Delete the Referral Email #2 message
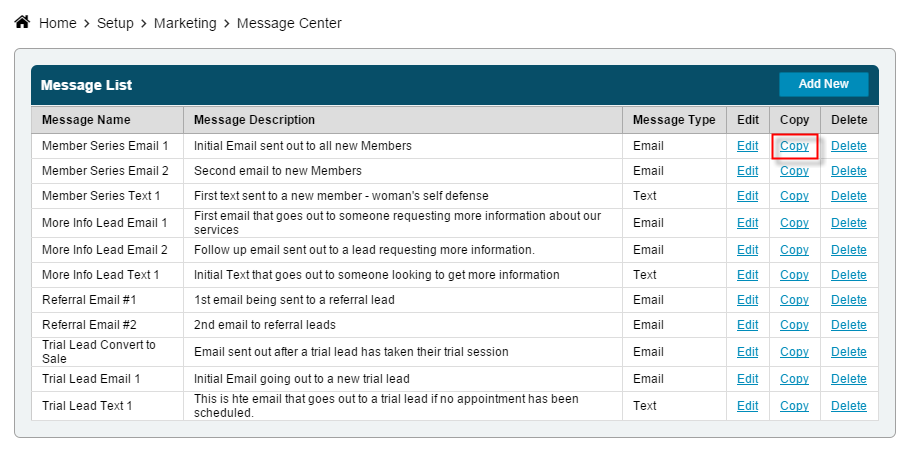Image resolution: width=908 pixels, height=452 pixels. (849, 325)
